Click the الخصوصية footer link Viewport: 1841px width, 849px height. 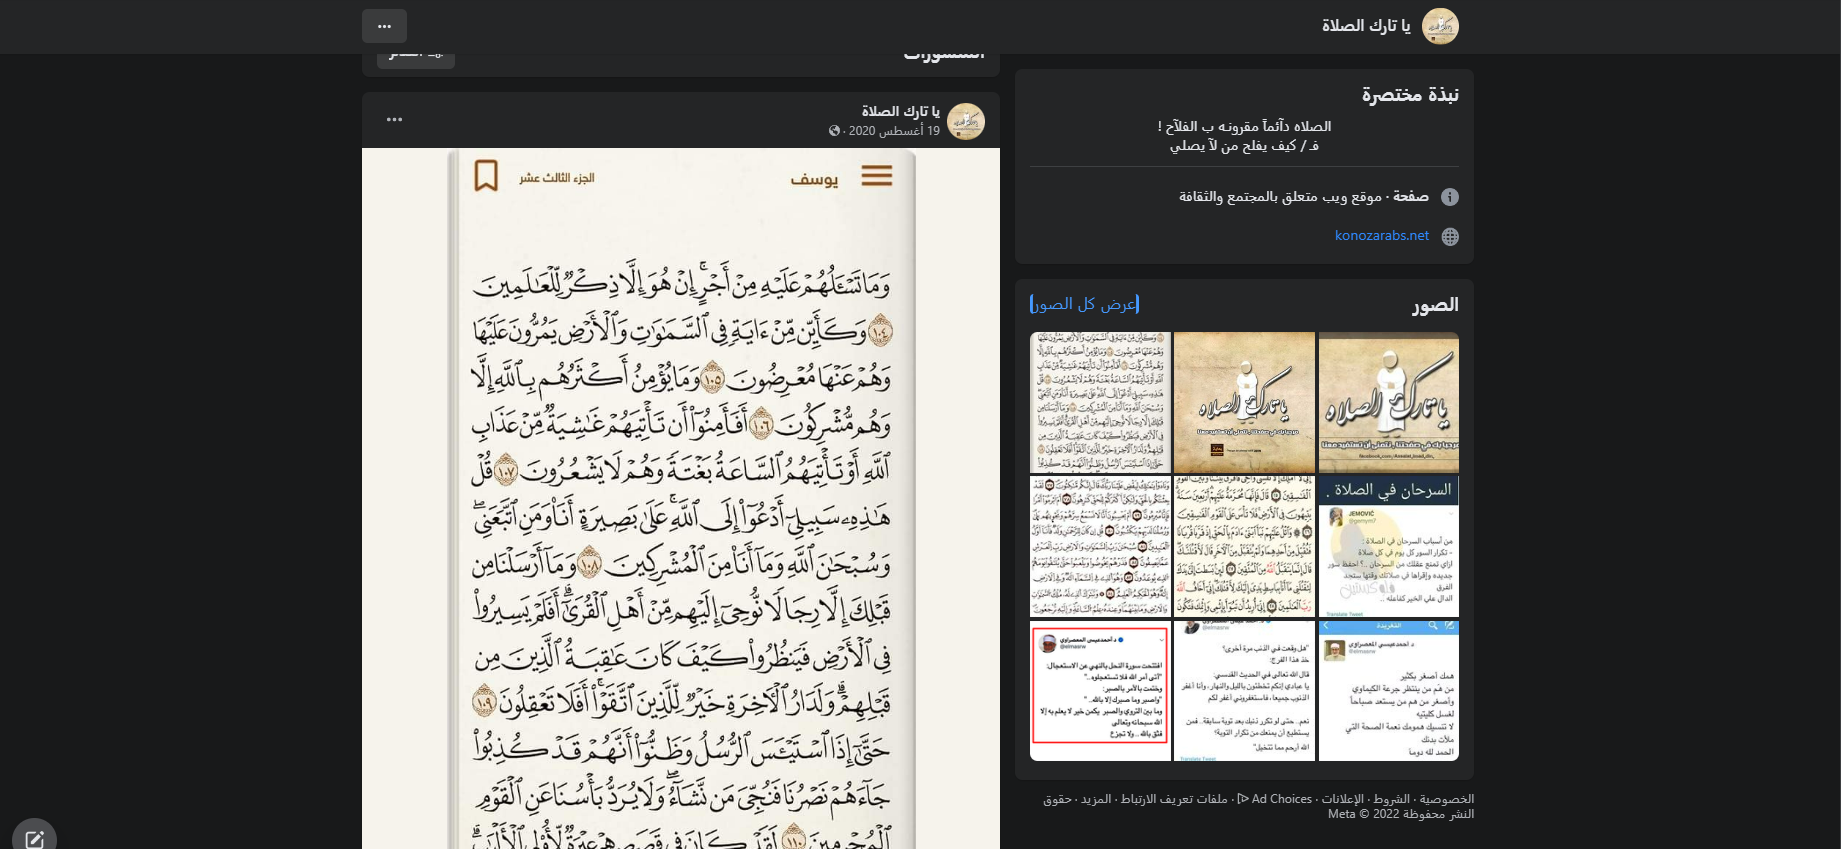click(x=1446, y=799)
